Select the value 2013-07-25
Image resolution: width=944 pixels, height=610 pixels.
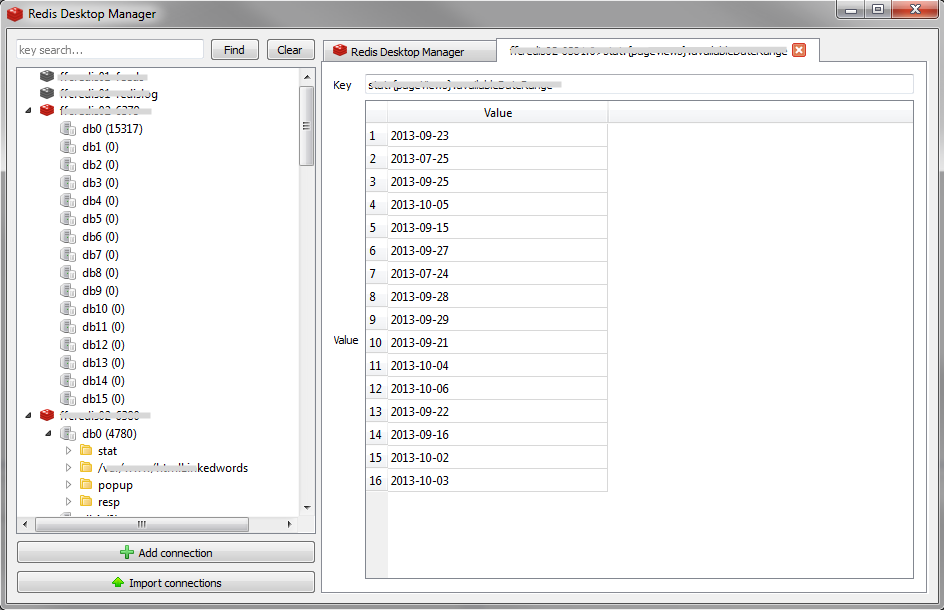(x=497, y=158)
